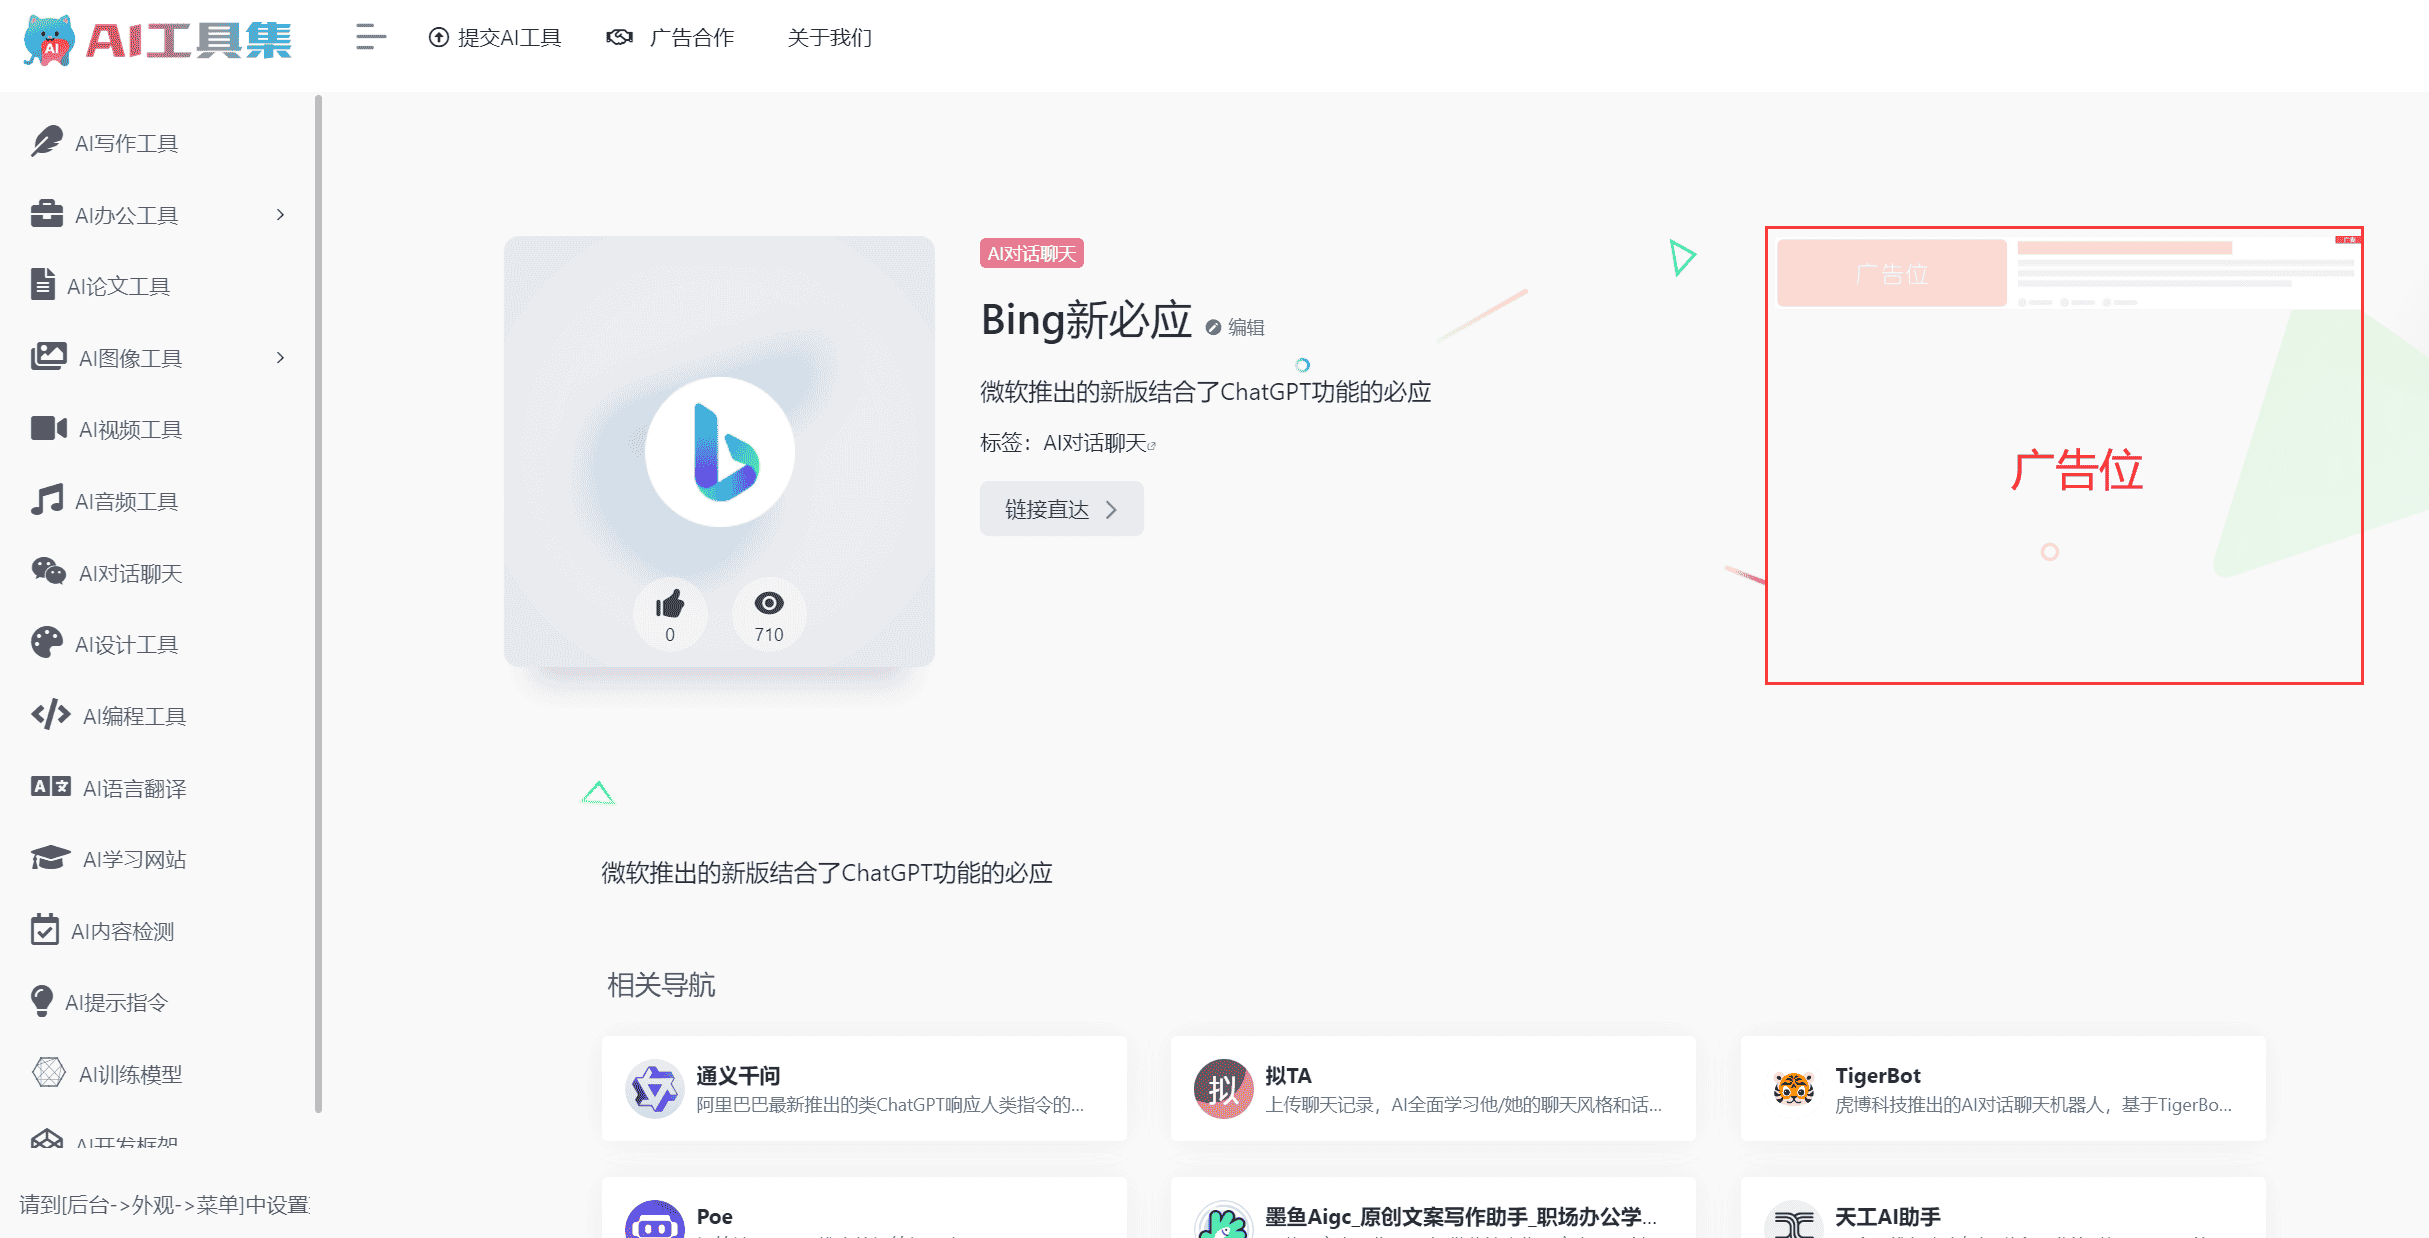The image size is (2429, 1238).
Task: Click the small pink 广告位 placeholder
Action: (x=1892, y=273)
